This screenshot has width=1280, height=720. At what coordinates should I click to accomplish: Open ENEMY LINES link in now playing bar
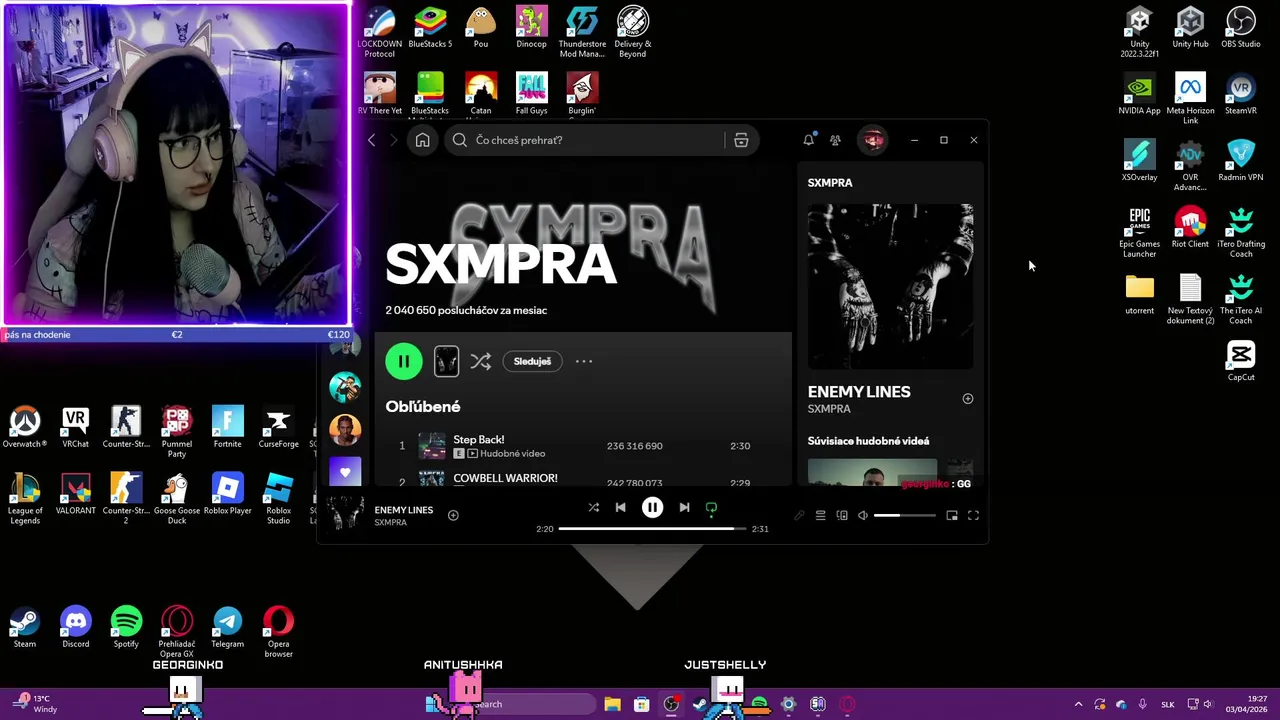404,510
